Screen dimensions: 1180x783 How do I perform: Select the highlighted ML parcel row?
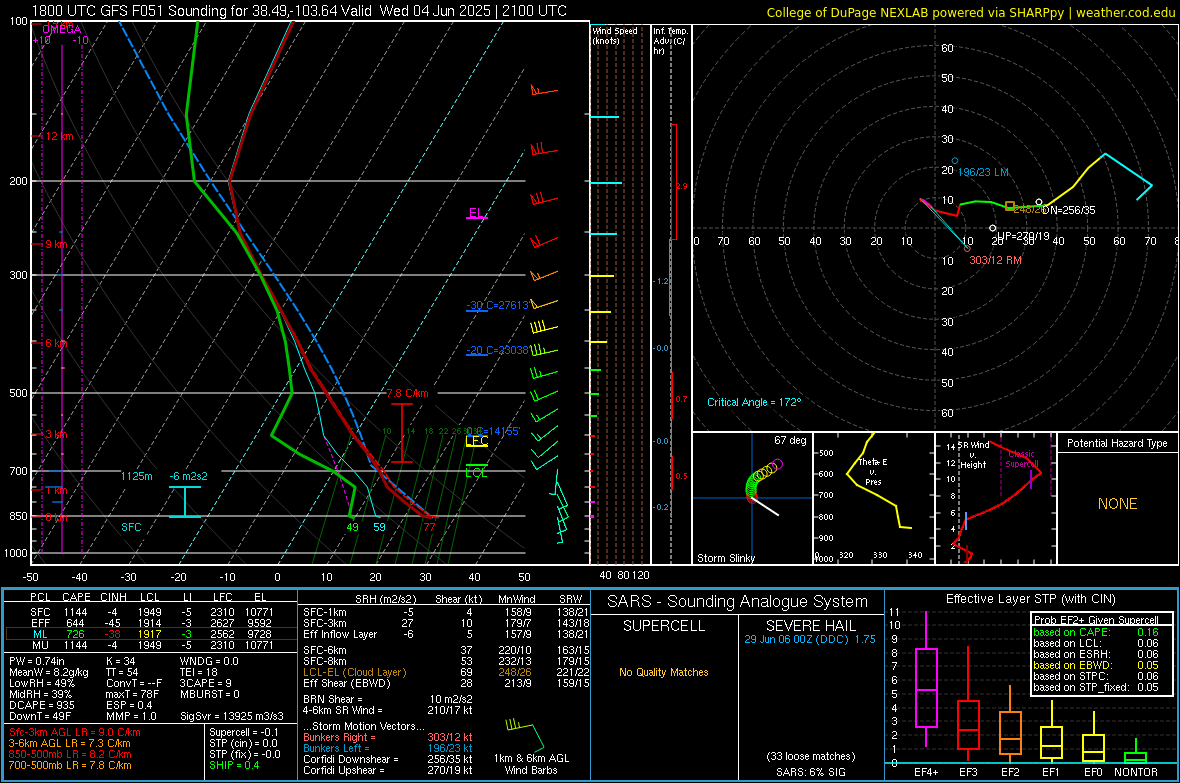click(x=151, y=634)
